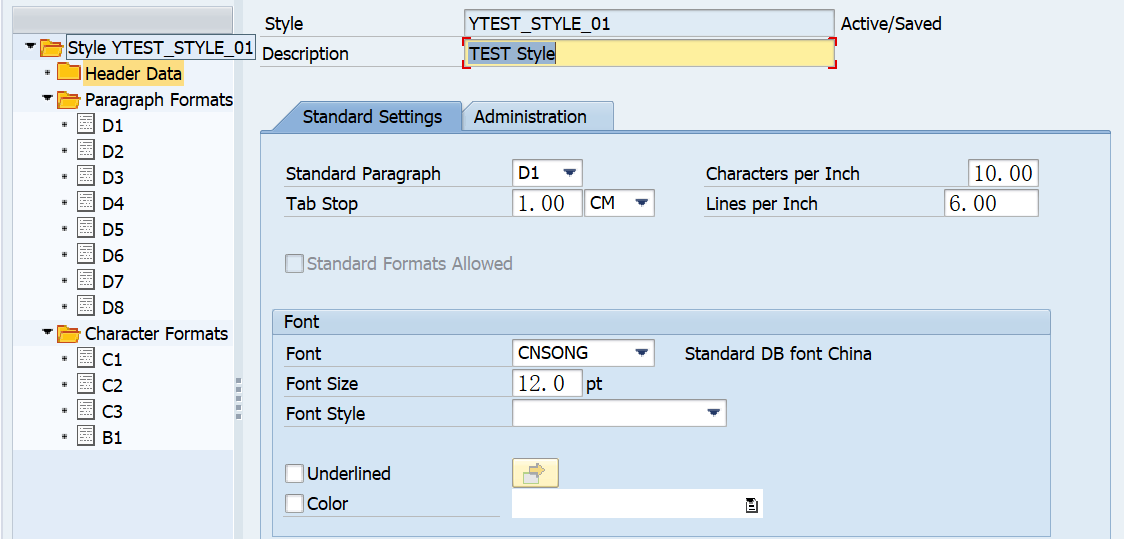The image size is (1124, 539).
Task: Enable the Underlined checkbox
Action: (295, 474)
